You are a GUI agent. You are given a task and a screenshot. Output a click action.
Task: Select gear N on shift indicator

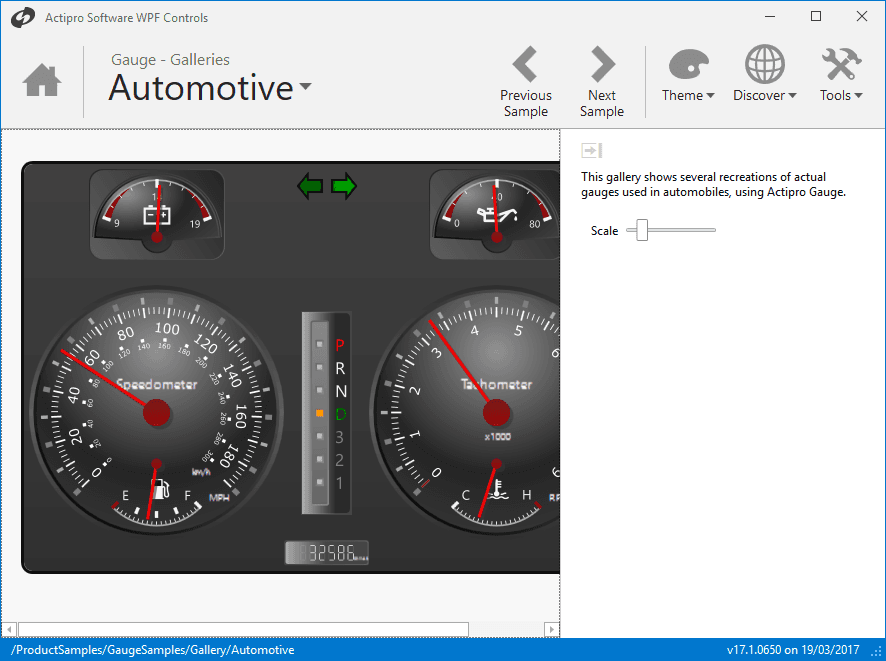click(341, 392)
